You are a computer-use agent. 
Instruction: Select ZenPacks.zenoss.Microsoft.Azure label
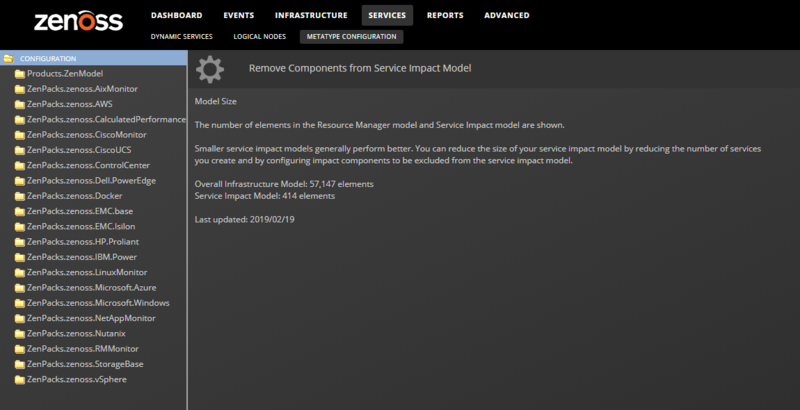pos(91,288)
